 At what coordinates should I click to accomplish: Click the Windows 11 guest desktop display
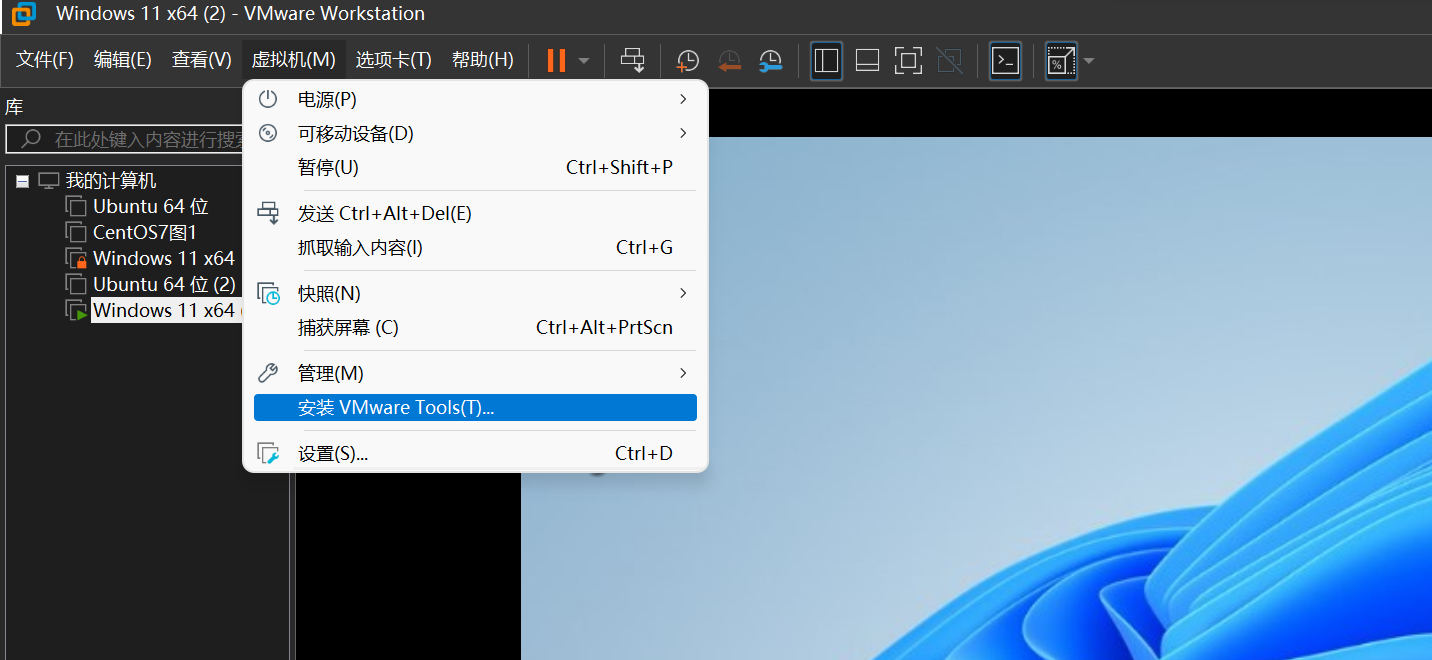click(976, 398)
